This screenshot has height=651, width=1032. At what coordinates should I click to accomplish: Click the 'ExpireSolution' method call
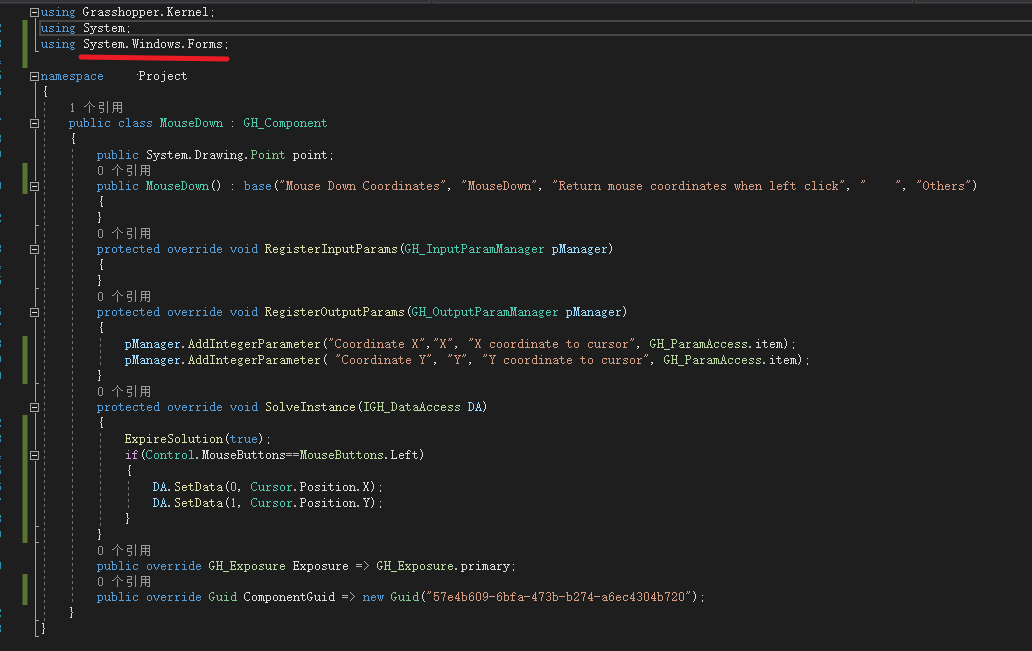(x=174, y=439)
